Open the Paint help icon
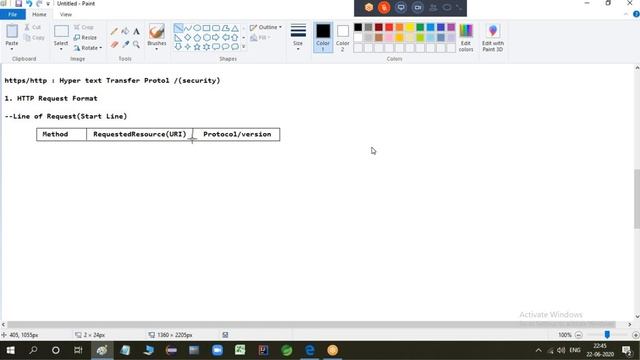Image resolution: width=640 pixels, height=360 pixels. tap(636, 14)
